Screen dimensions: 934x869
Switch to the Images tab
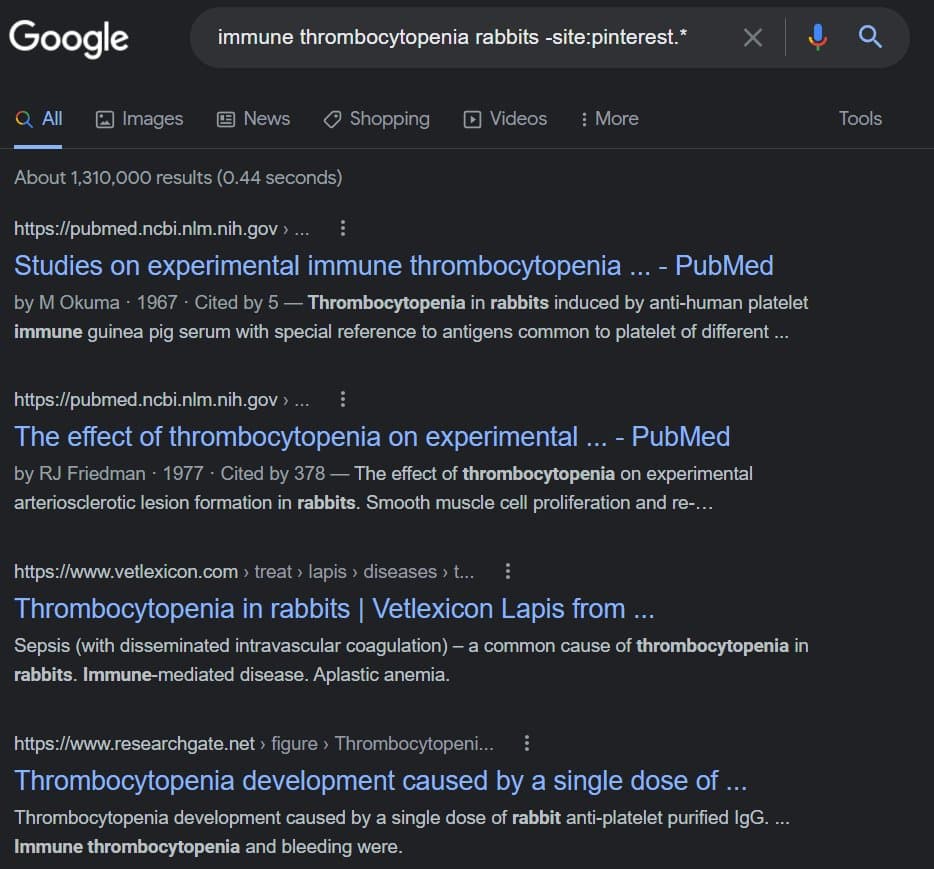point(139,119)
